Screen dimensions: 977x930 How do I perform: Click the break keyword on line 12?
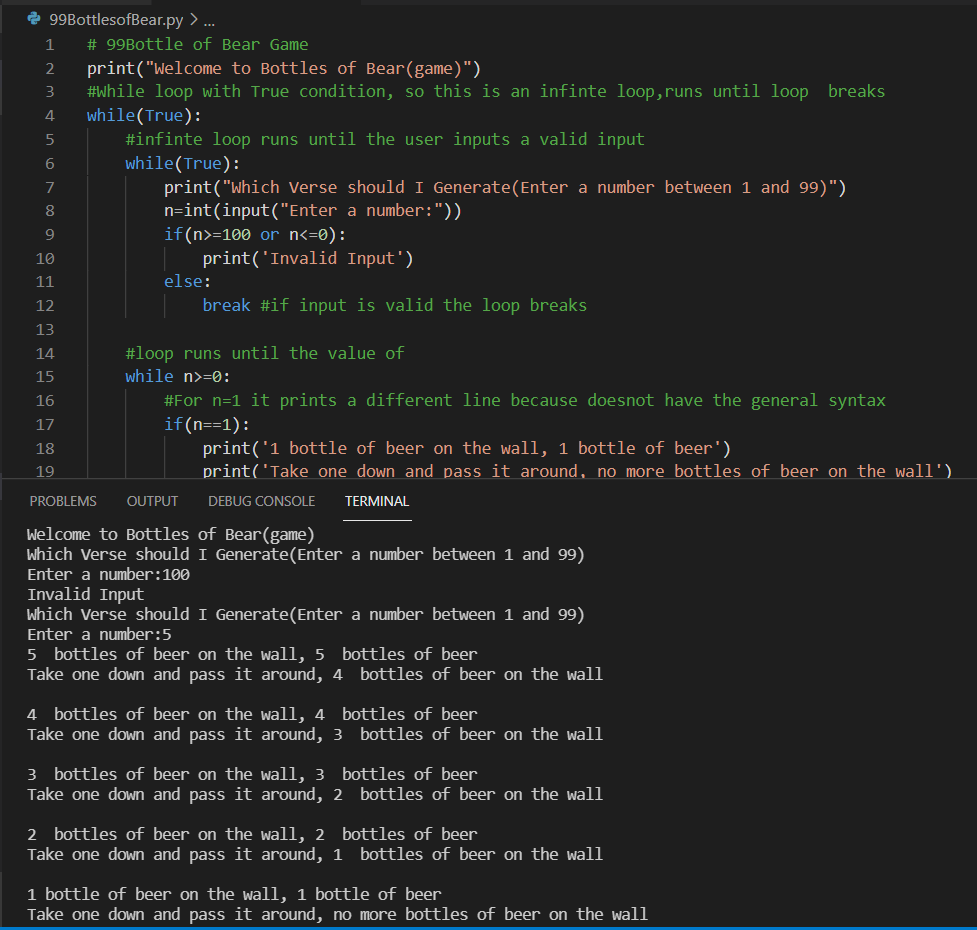(226, 305)
